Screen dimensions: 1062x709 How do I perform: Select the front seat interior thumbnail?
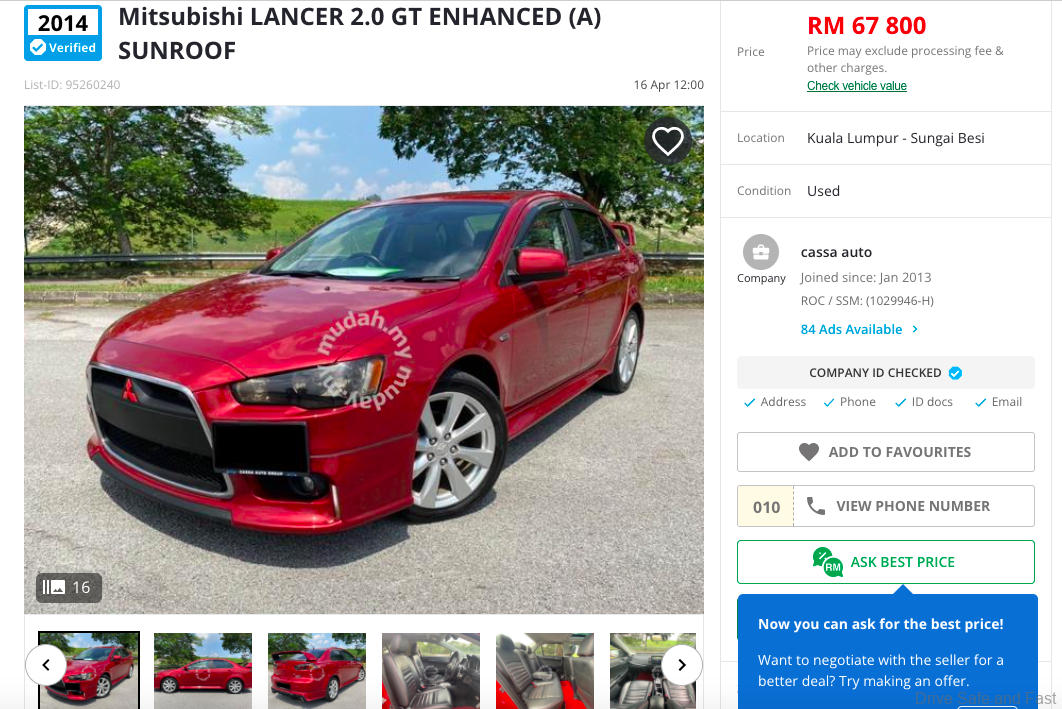tap(431, 670)
